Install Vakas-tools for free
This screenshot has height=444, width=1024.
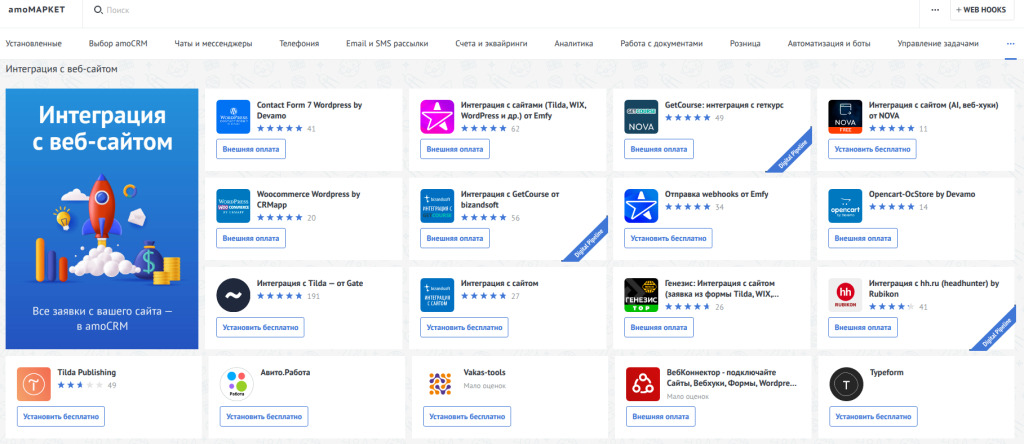click(x=467, y=416)
